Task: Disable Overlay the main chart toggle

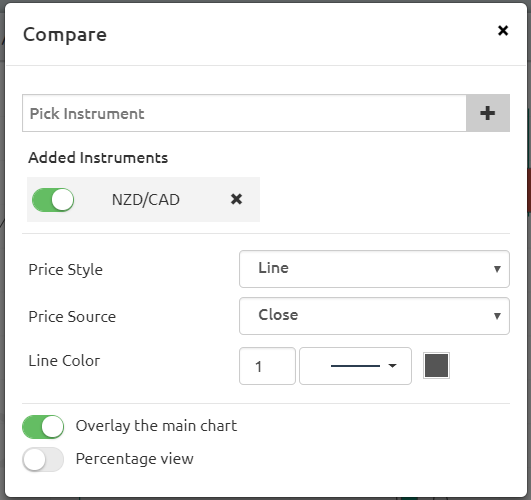Action: click(43, 427)
